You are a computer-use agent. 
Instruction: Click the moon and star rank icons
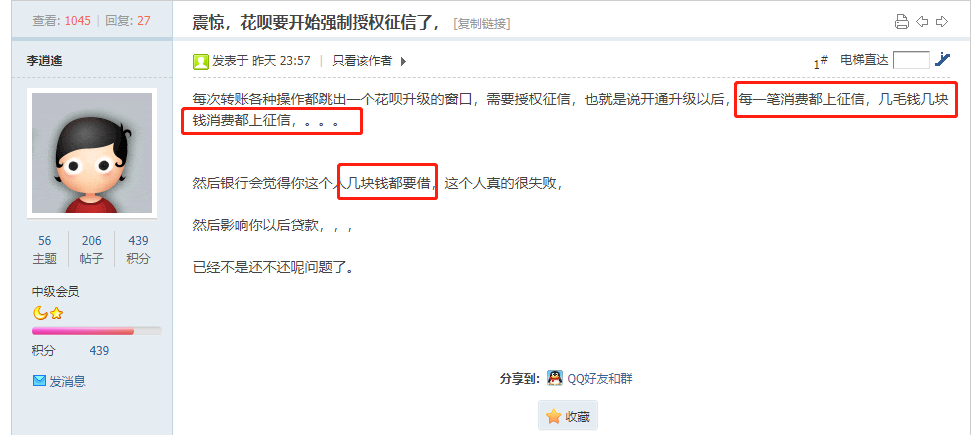coord(47,313)
